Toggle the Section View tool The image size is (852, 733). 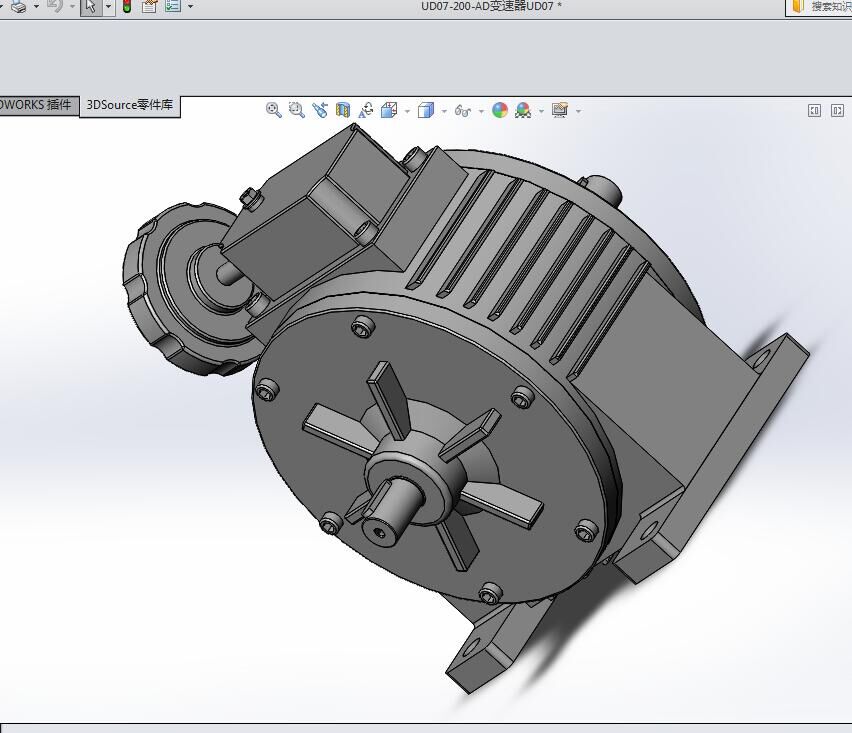342,110
